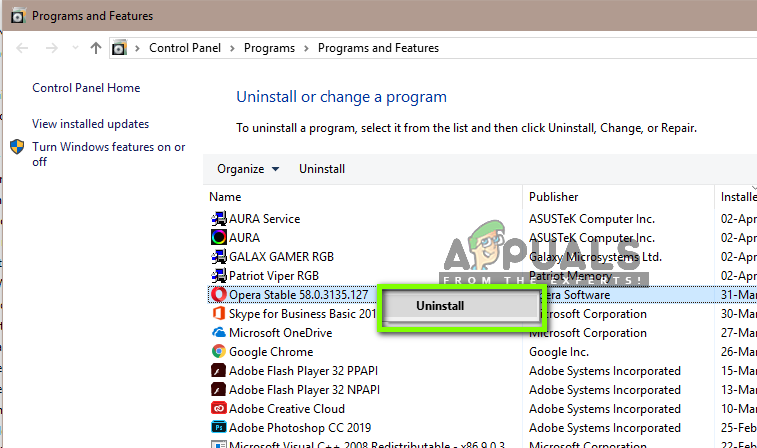Select Adobe Photoshop CC 2019 entry

click(300, 428)
